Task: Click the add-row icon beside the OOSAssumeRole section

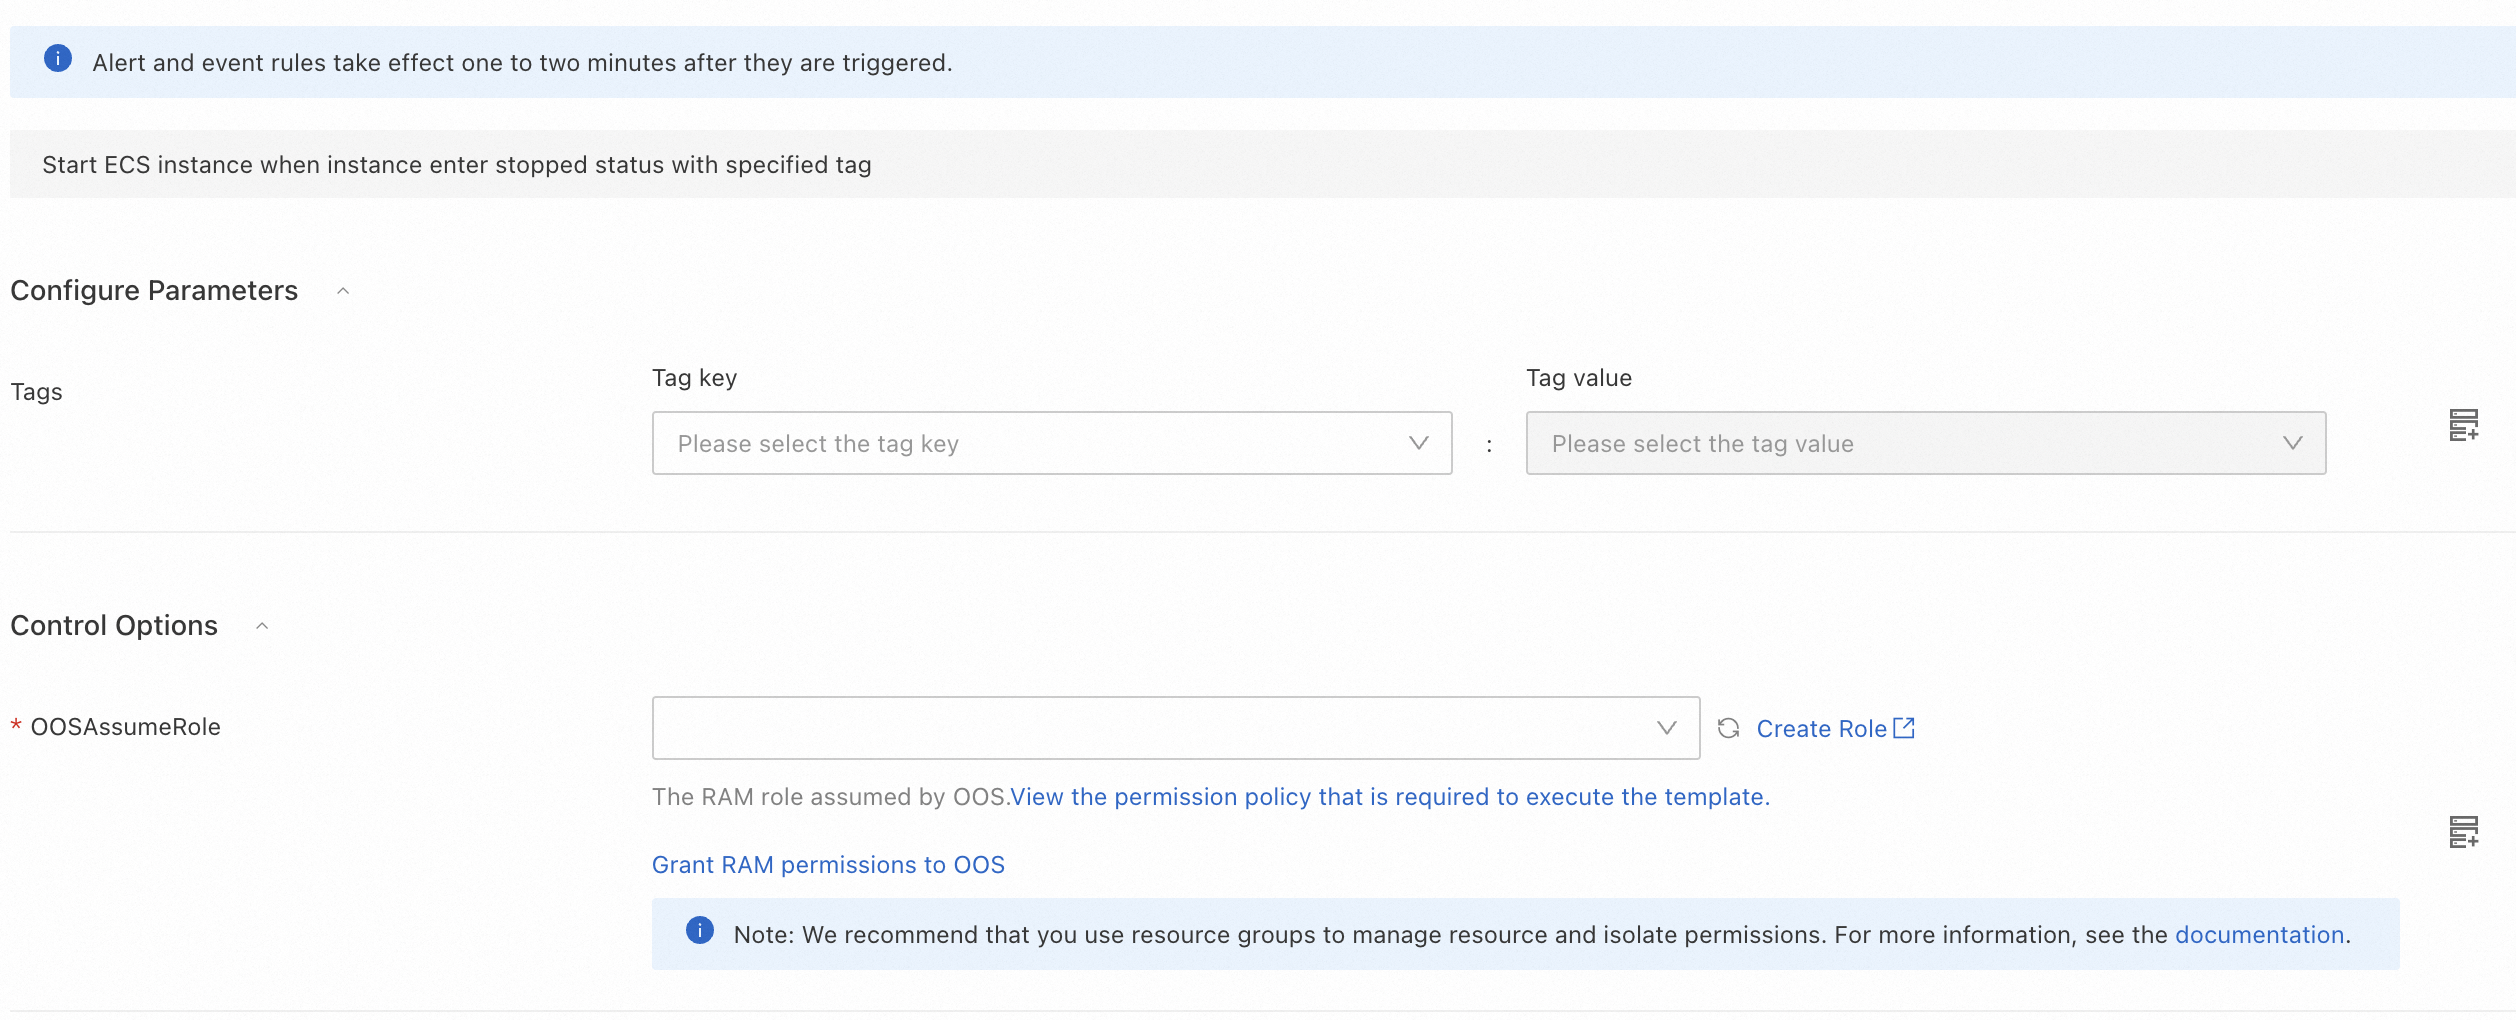Action: click(x=2463, y=832)
